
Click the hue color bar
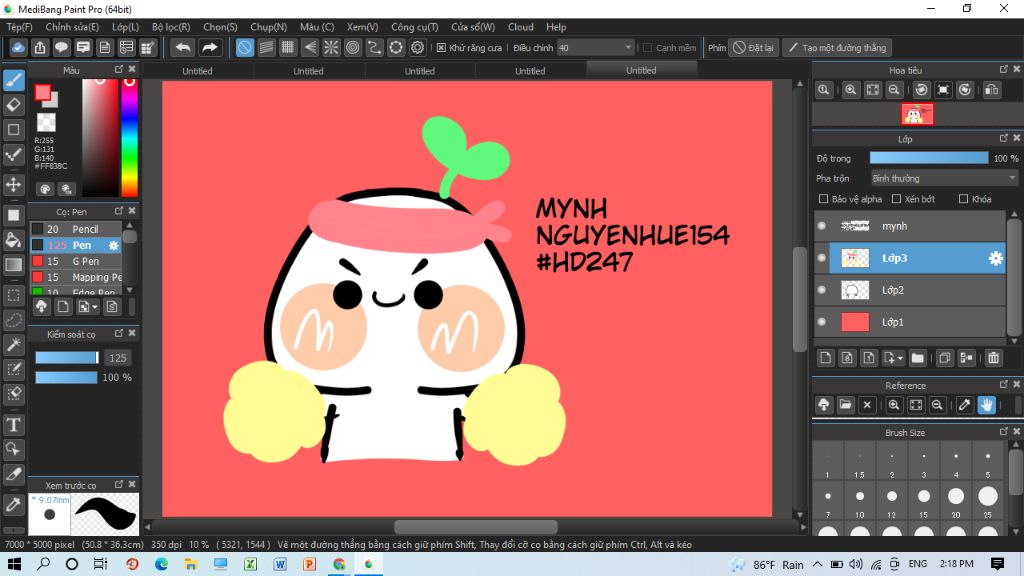click(x=130, y=137)
